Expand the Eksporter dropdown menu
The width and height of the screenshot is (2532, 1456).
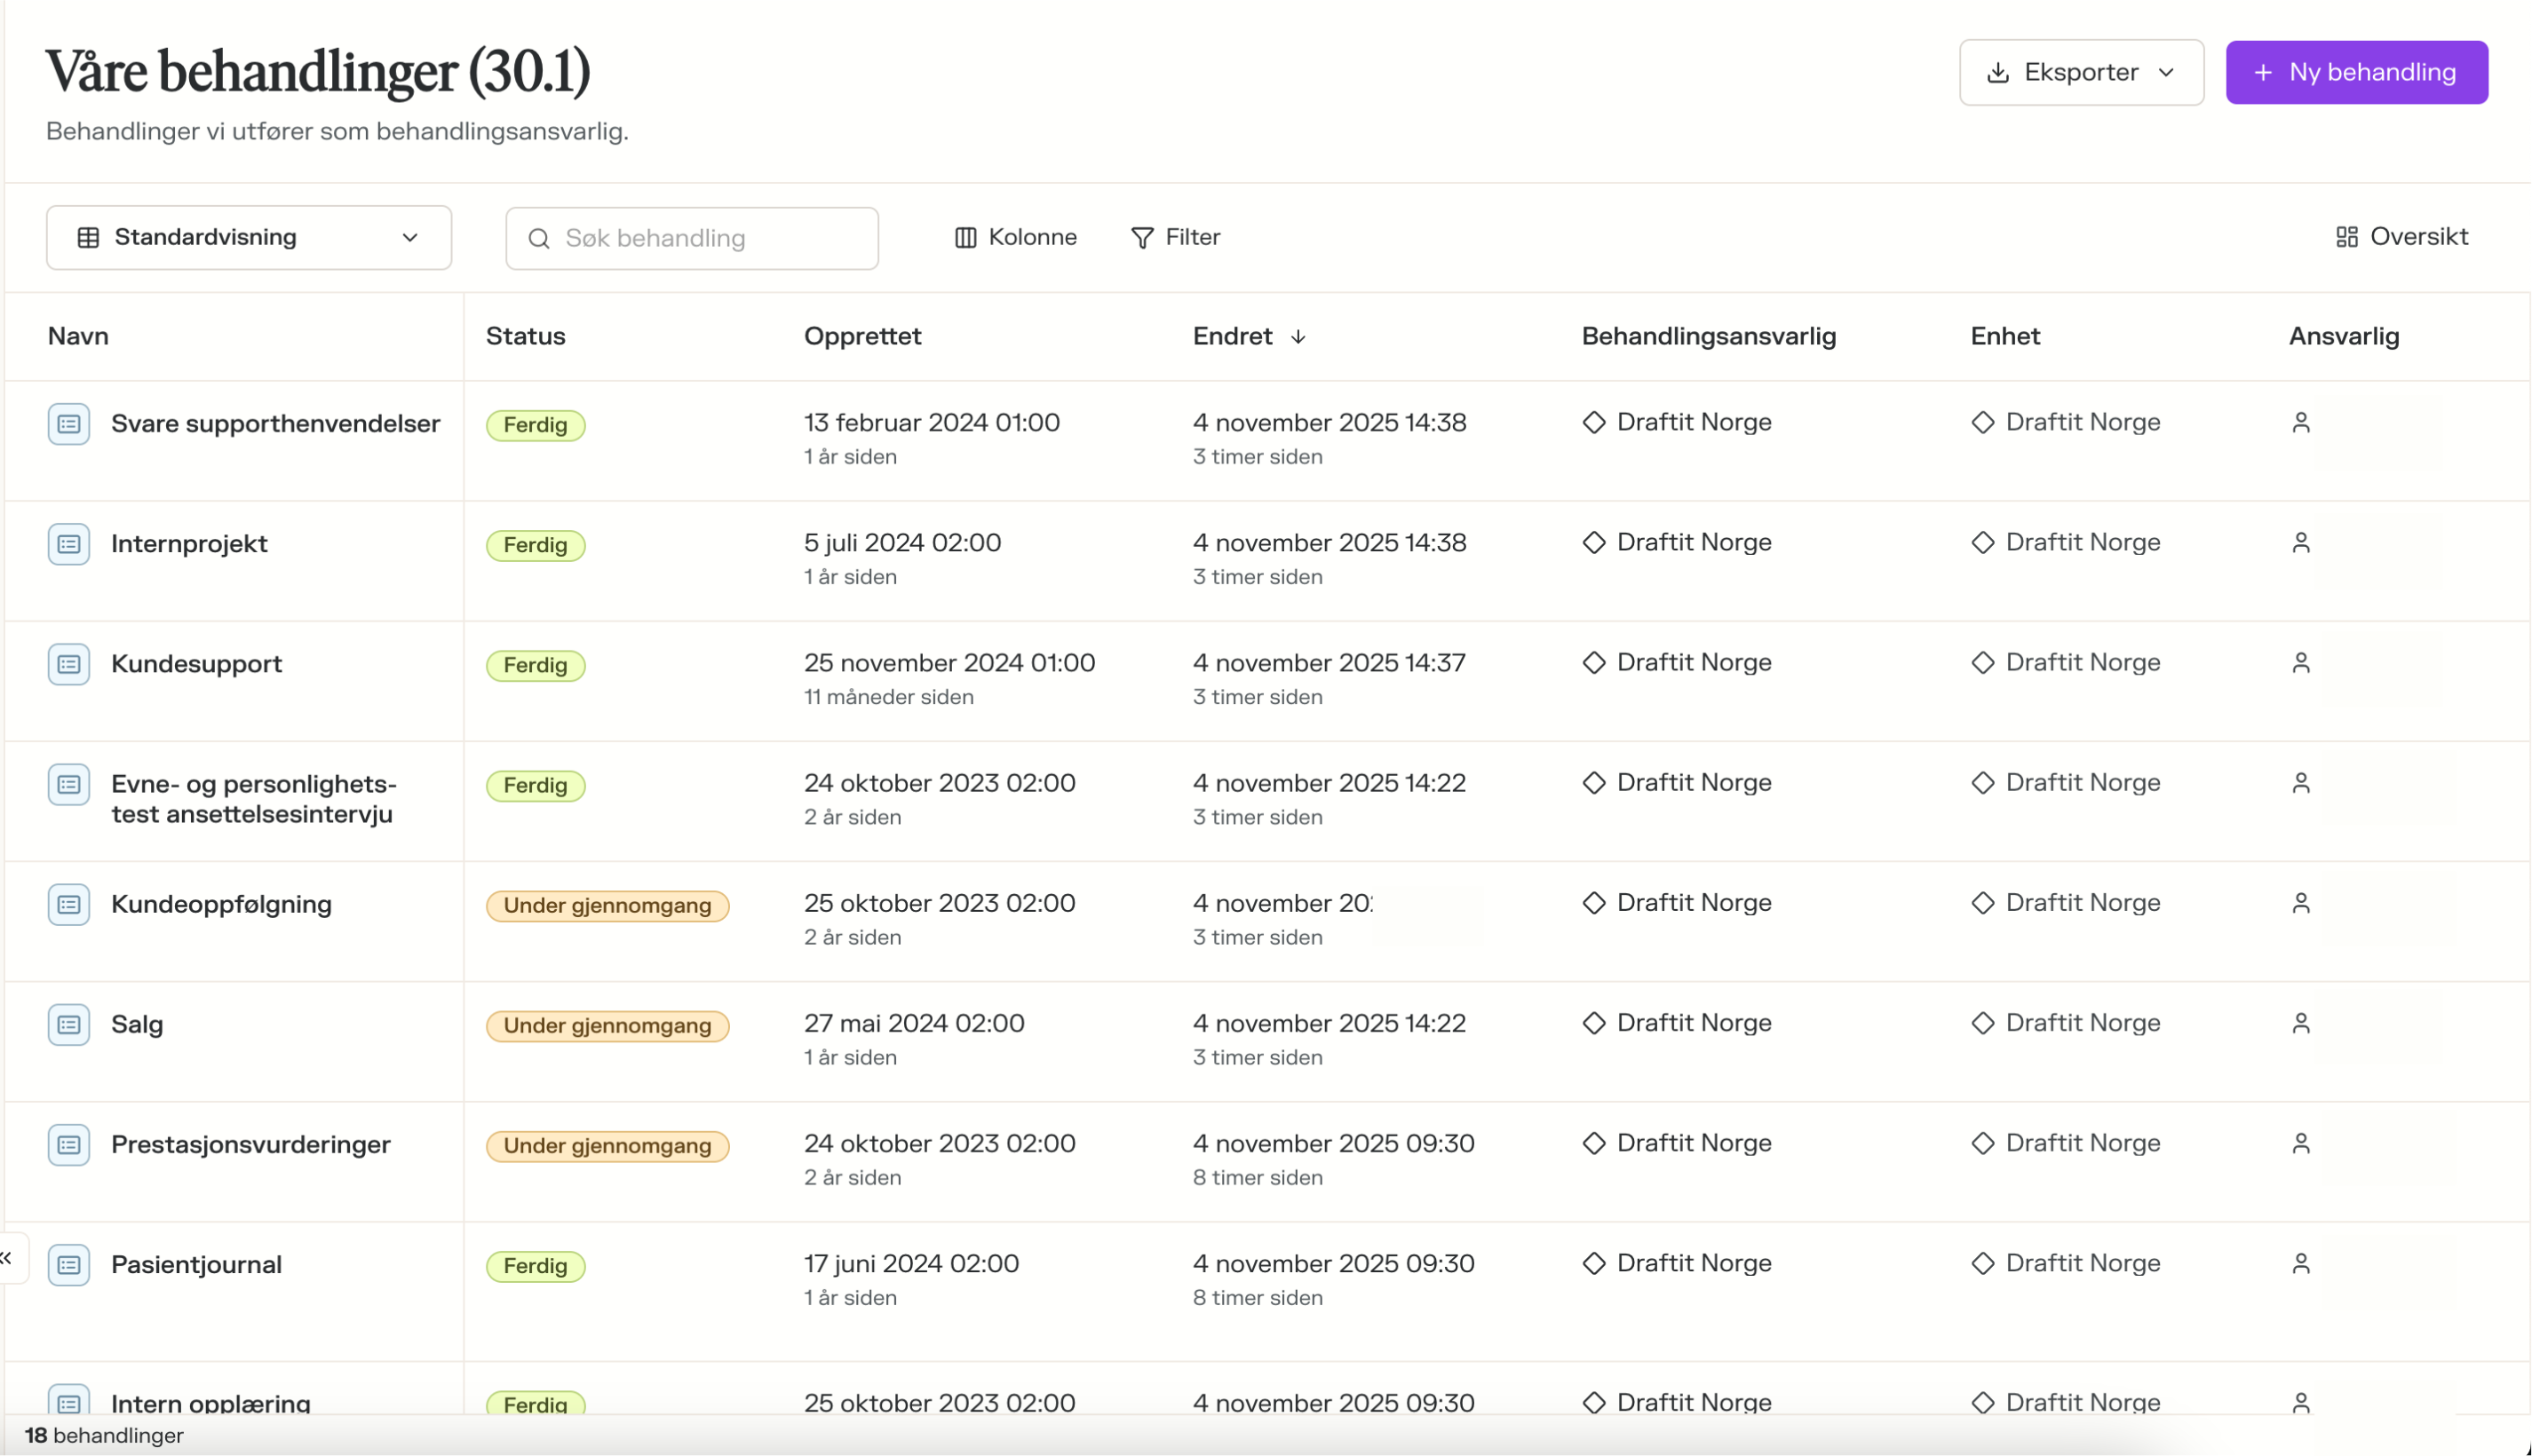[x=2080, y=73]
